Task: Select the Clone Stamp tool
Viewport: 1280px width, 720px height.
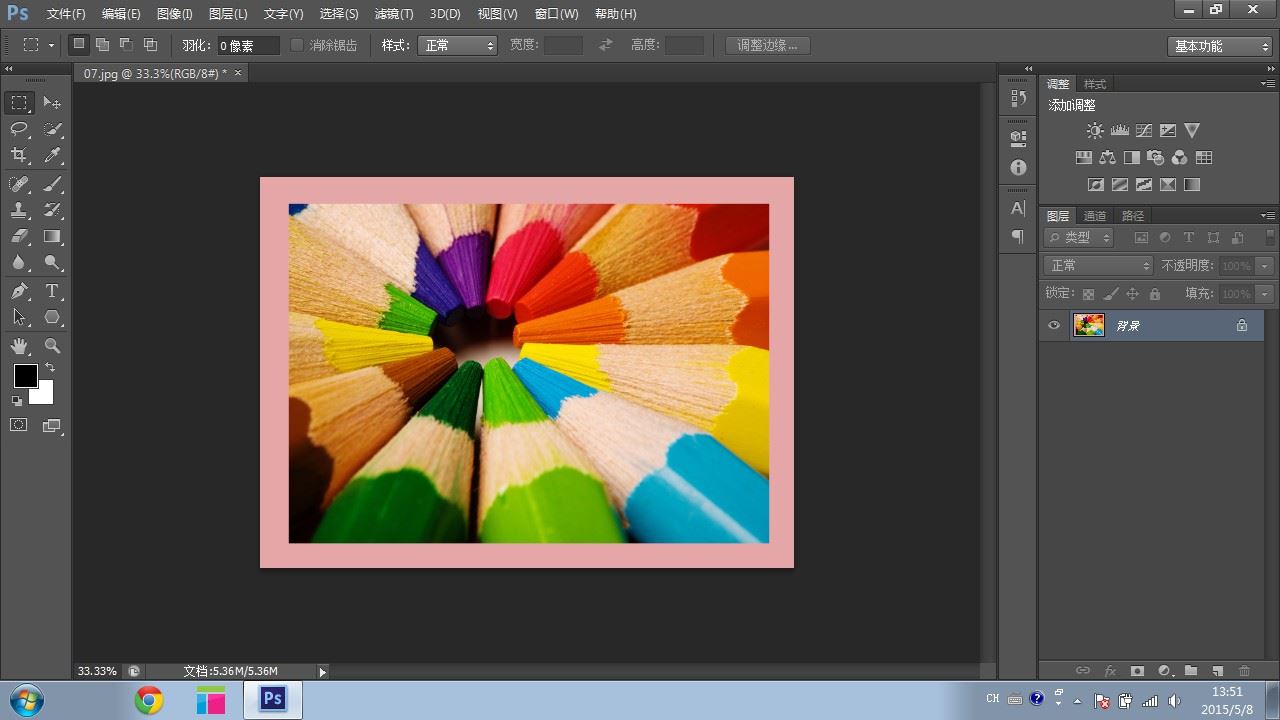Action: click(19, 210)
